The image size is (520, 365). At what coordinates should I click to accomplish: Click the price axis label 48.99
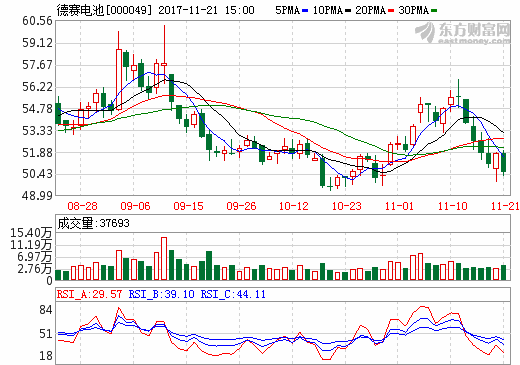pos(37,196)
